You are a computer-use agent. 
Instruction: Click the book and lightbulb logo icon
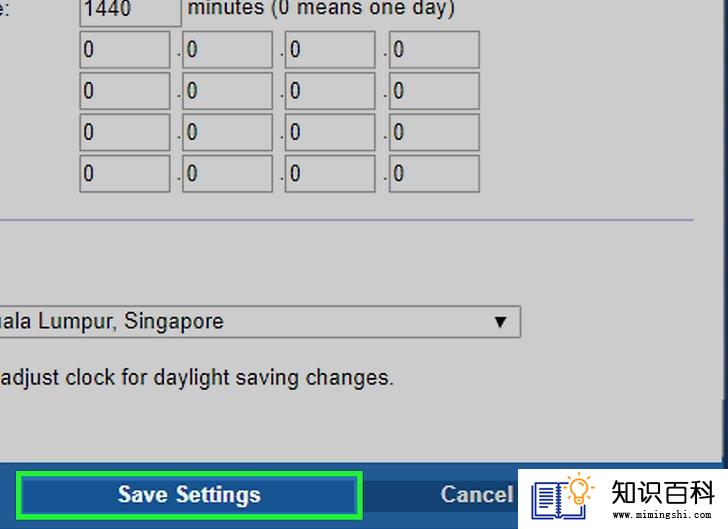tap(562, 496)
